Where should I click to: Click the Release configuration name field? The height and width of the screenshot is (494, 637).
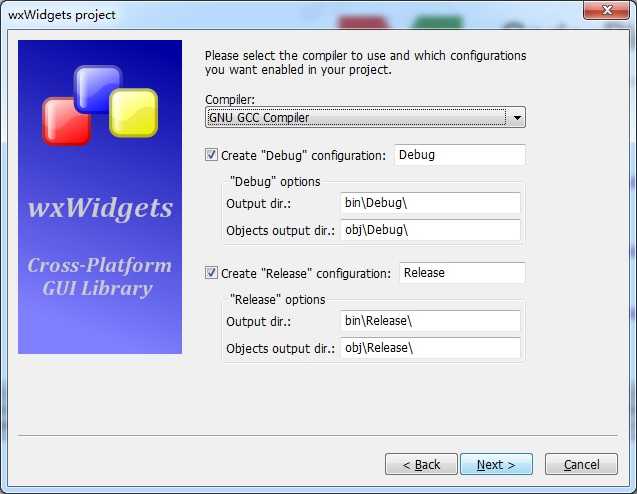[x=462, y=273]
